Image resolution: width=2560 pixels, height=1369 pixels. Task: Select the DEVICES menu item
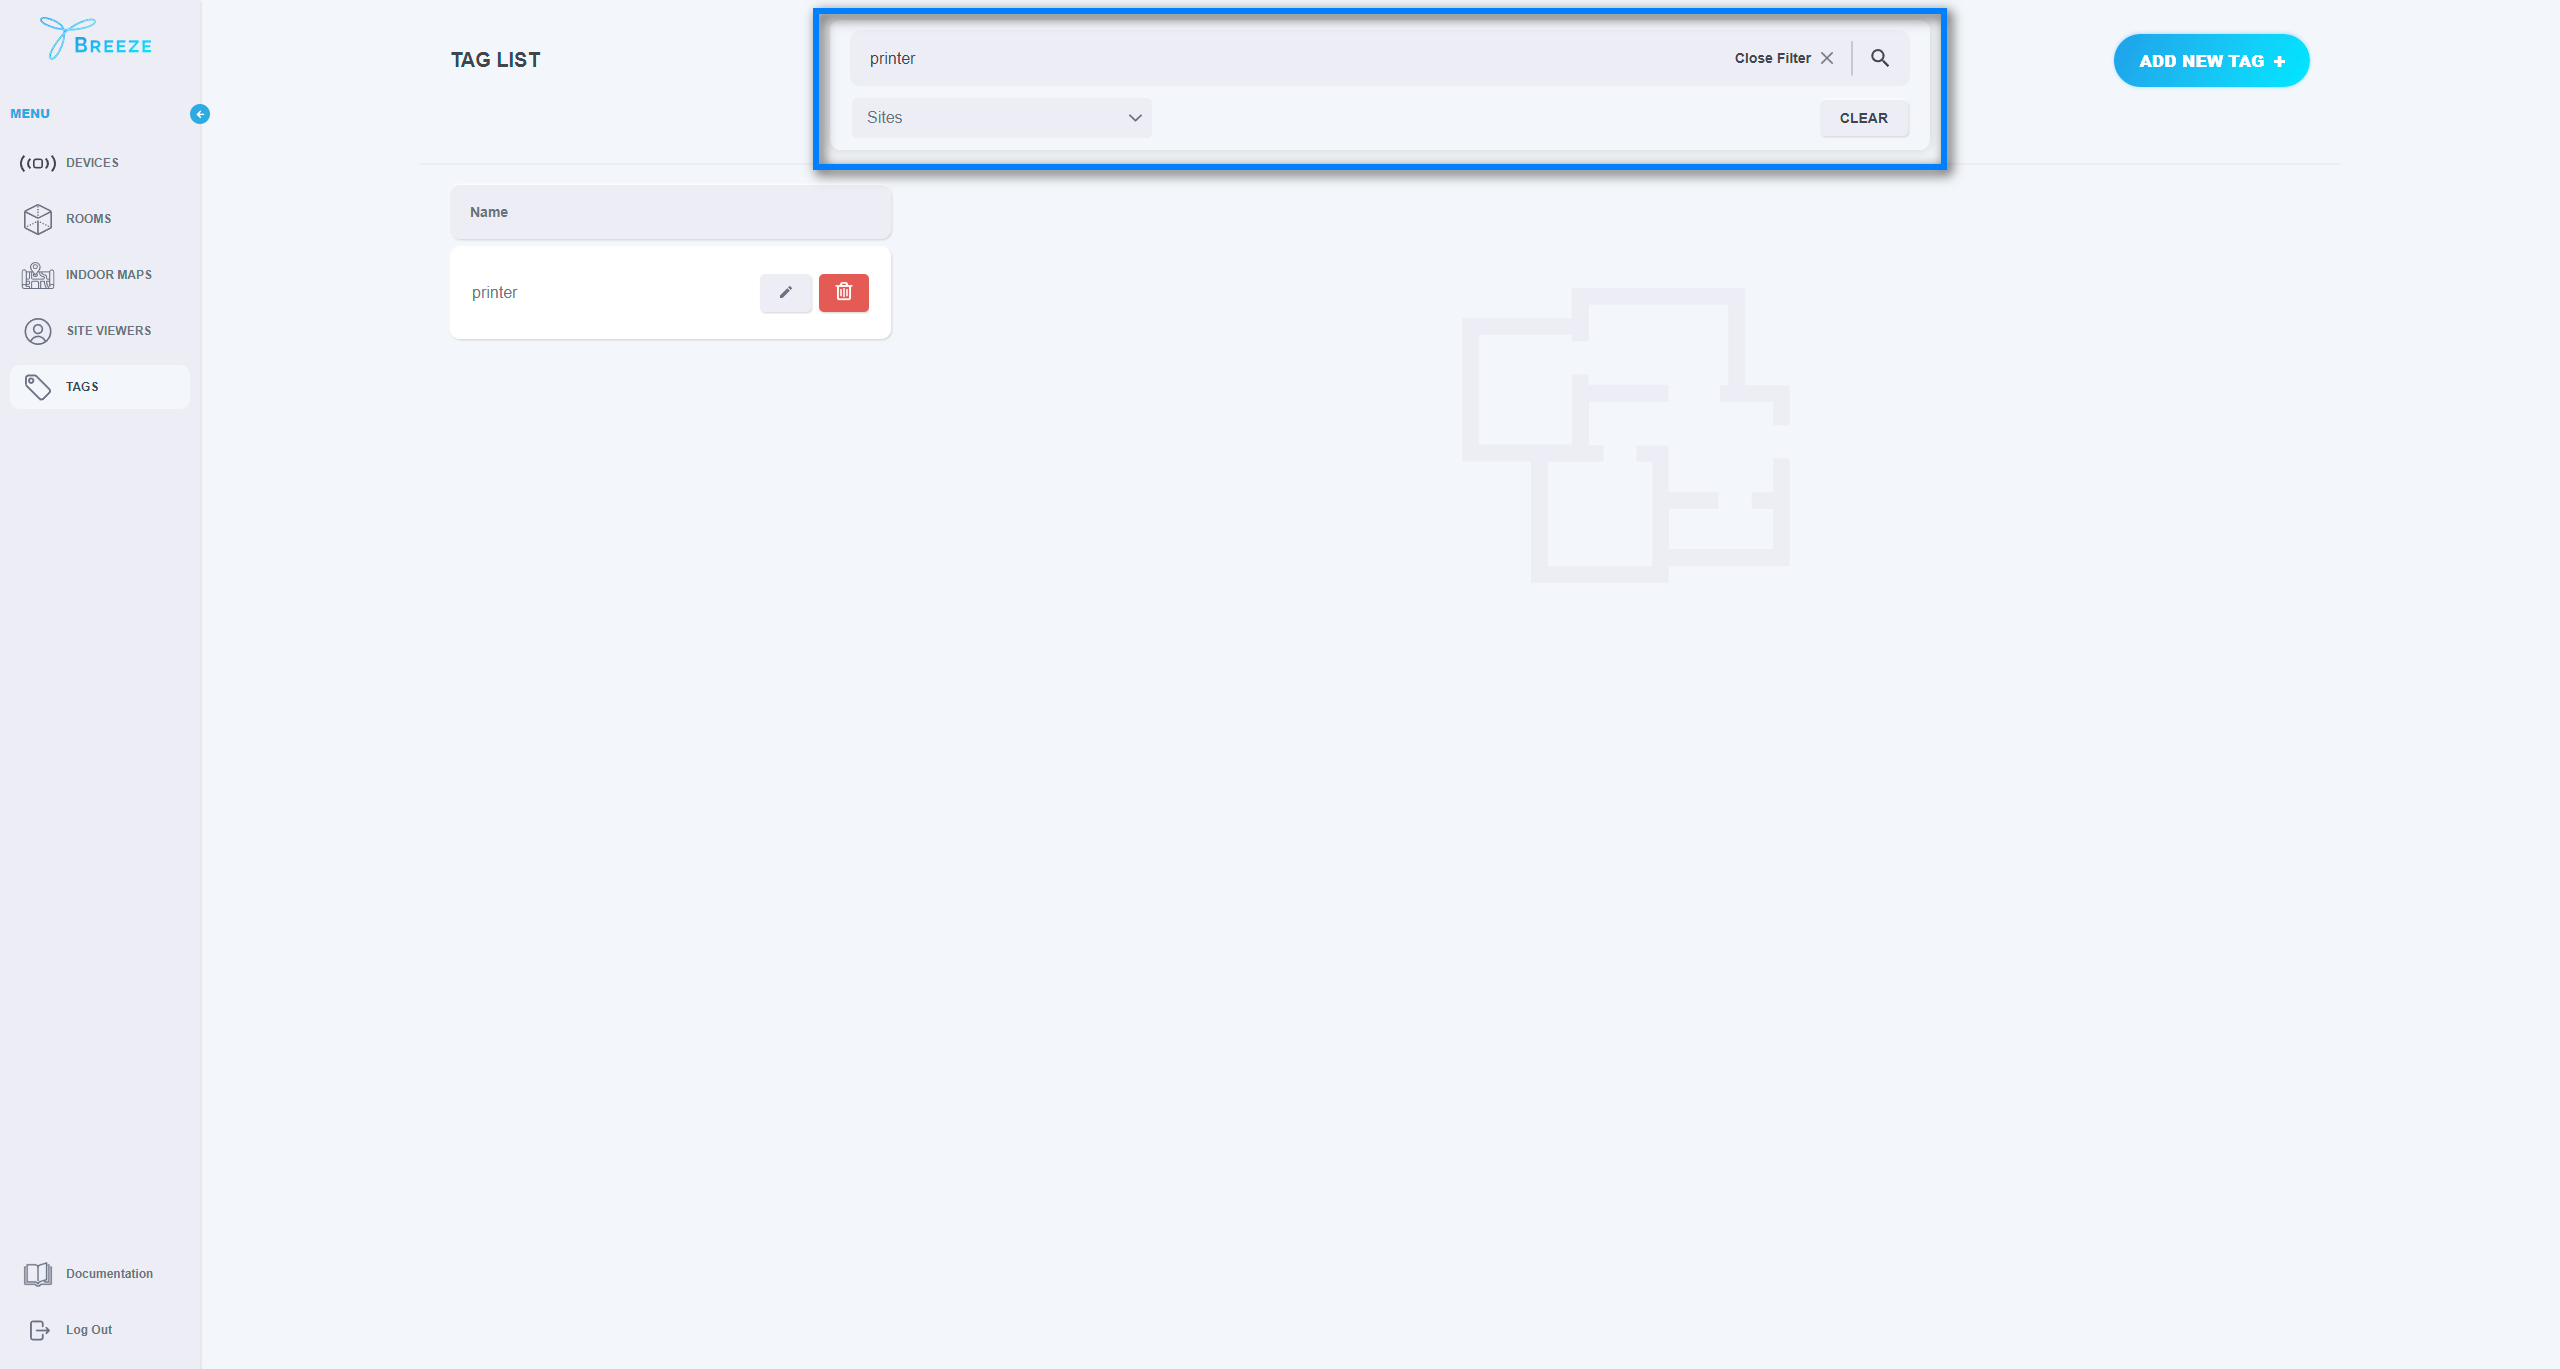93,162
